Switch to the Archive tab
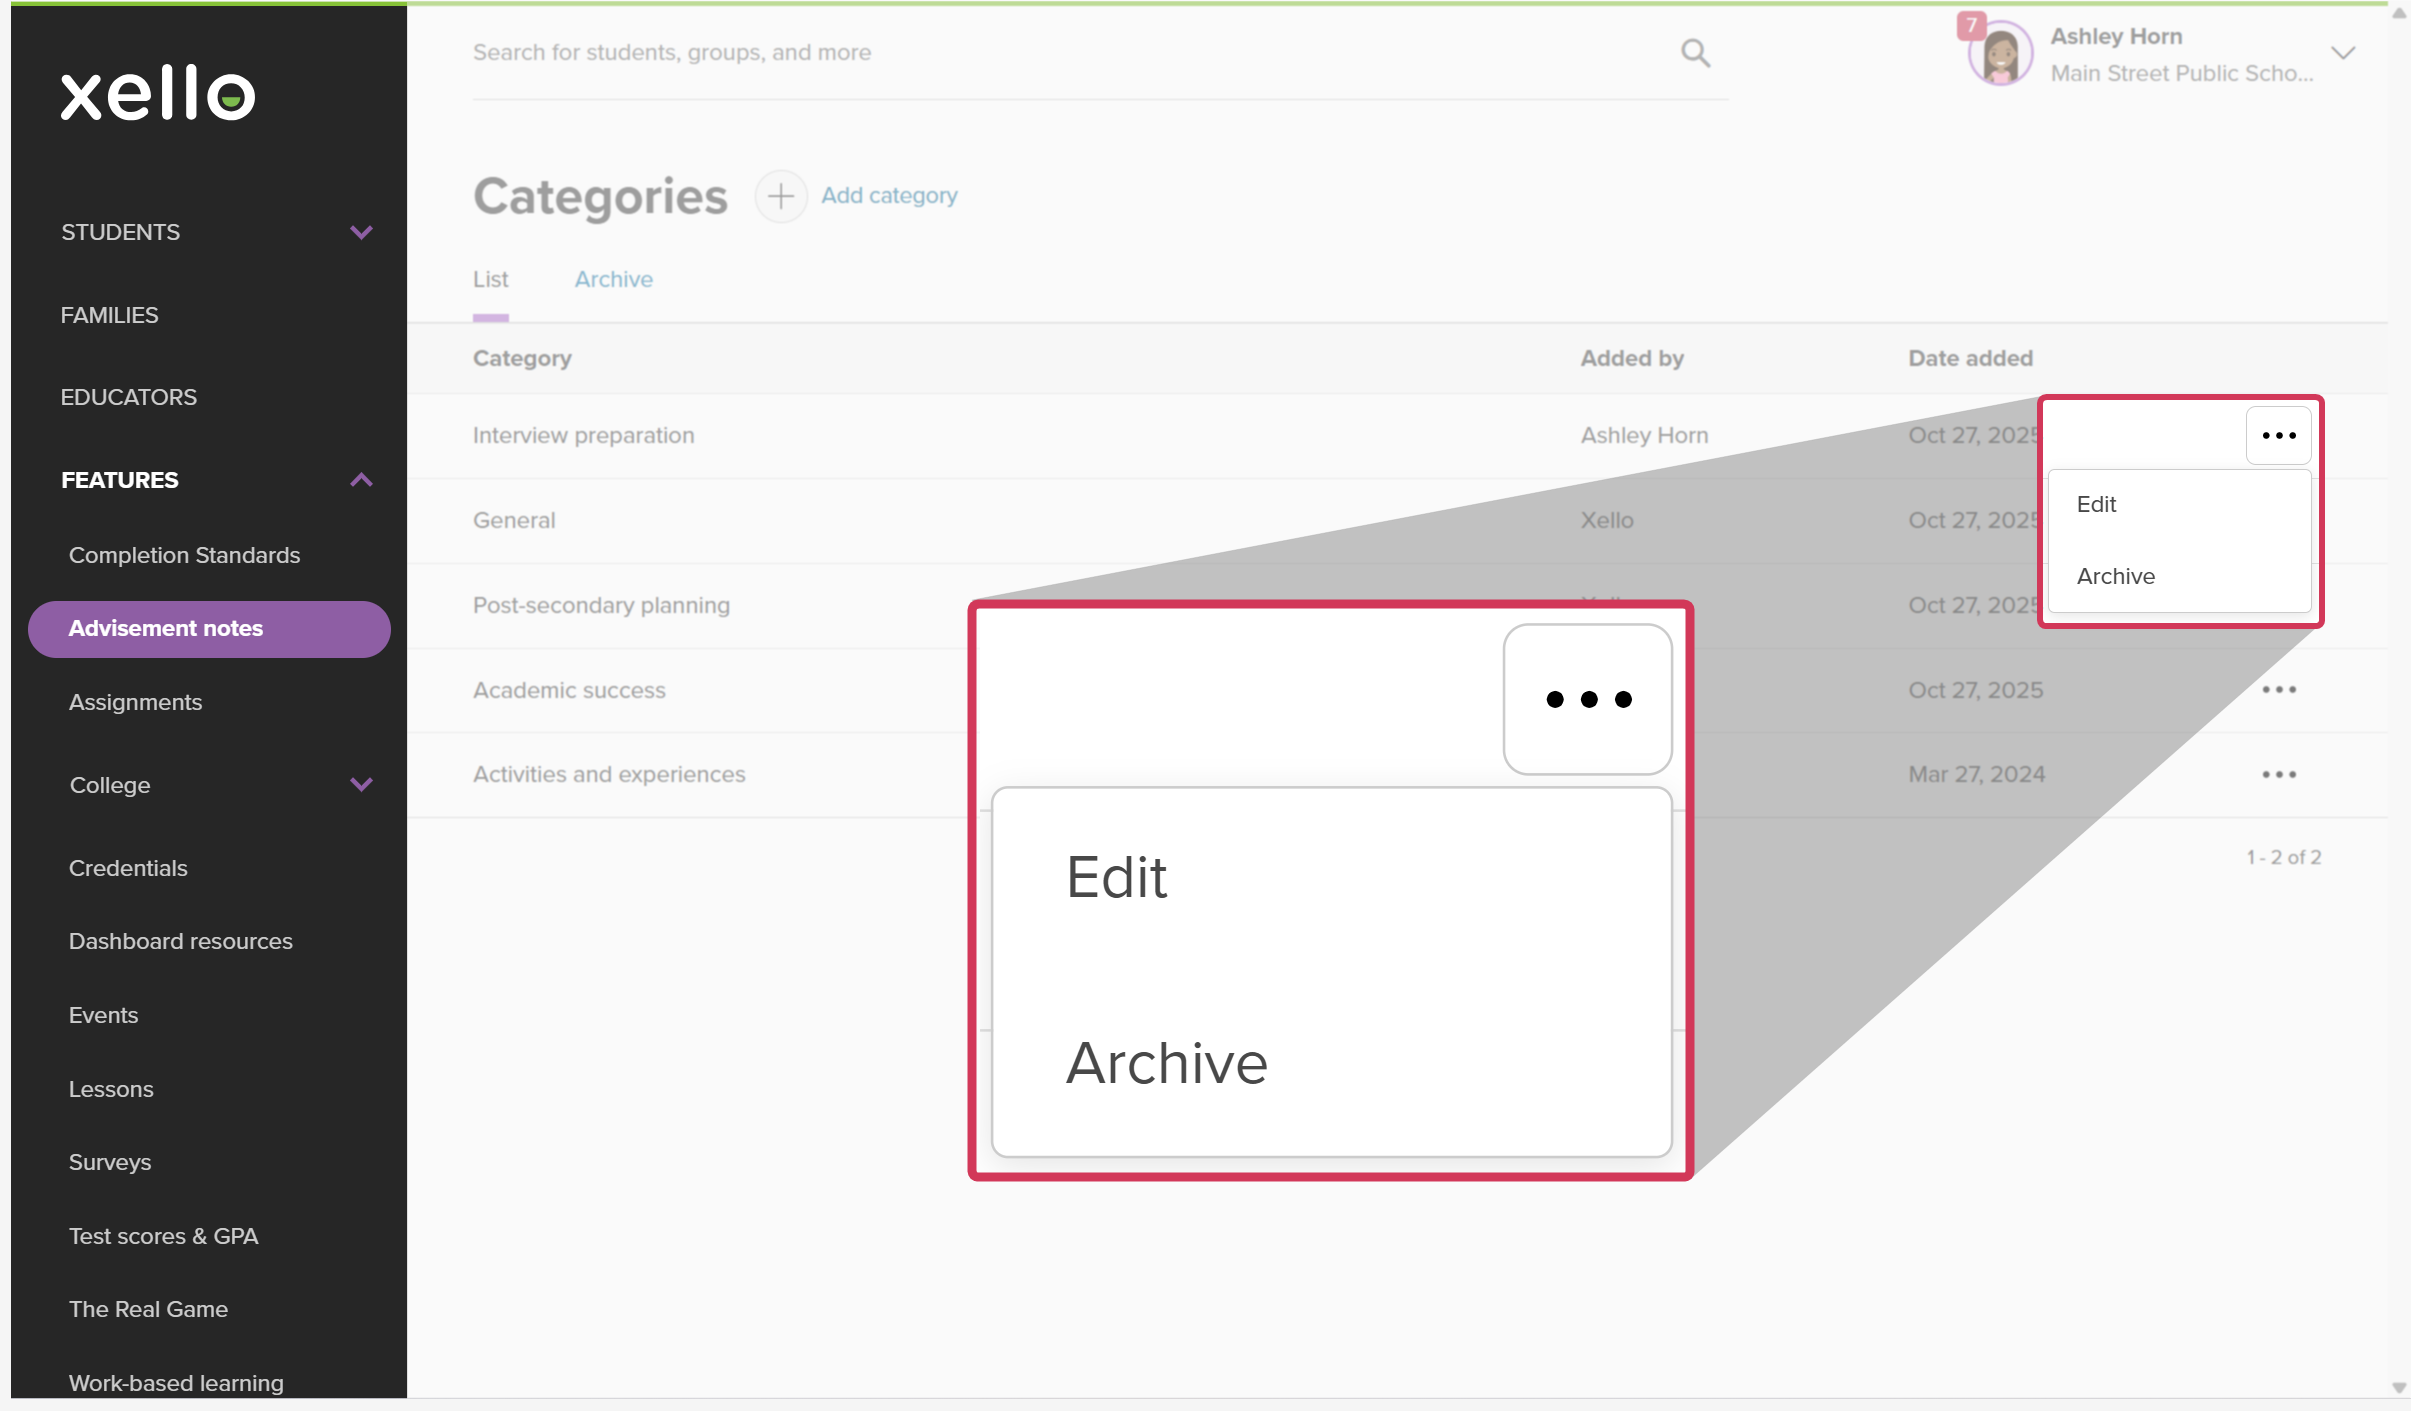The height and width of the screenshot is (1411, 2411). point(613,280)
